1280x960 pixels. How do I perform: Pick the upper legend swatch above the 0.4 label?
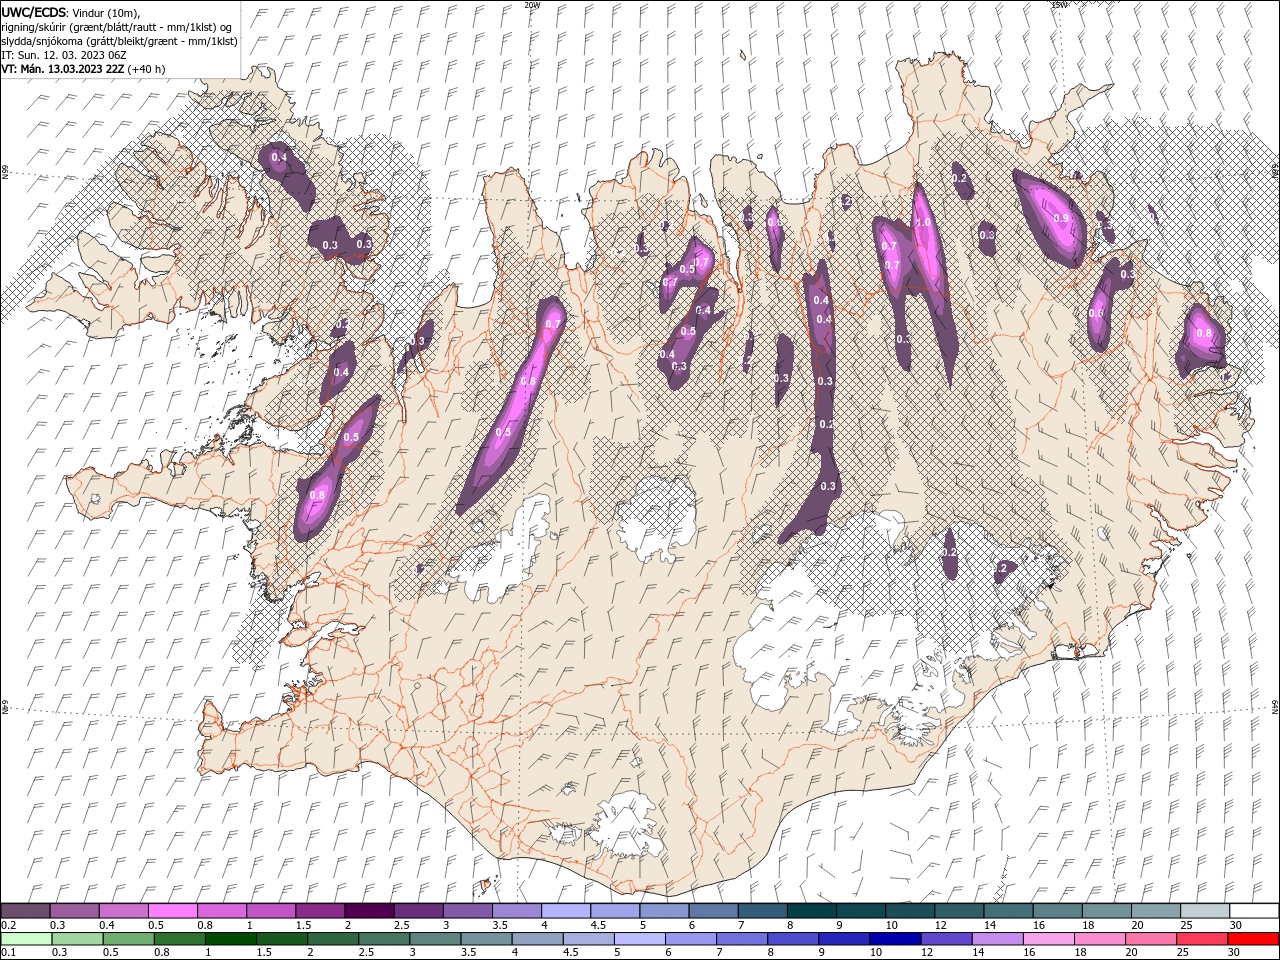(123, 911)
